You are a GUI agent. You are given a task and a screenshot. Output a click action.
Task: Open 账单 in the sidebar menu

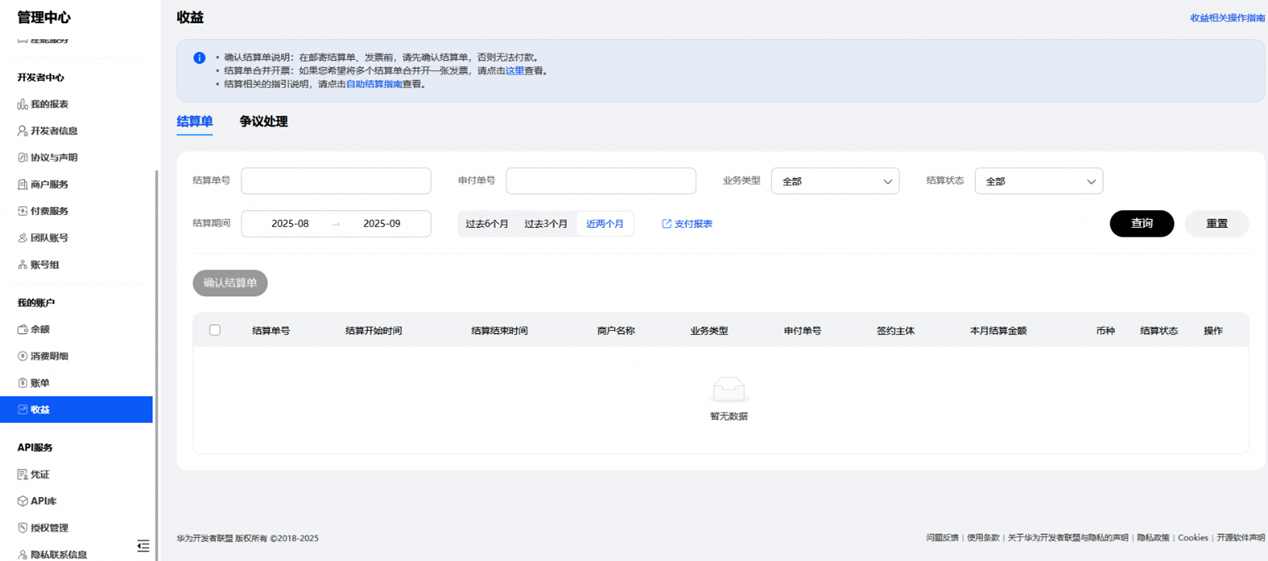(x=40, y=383)
